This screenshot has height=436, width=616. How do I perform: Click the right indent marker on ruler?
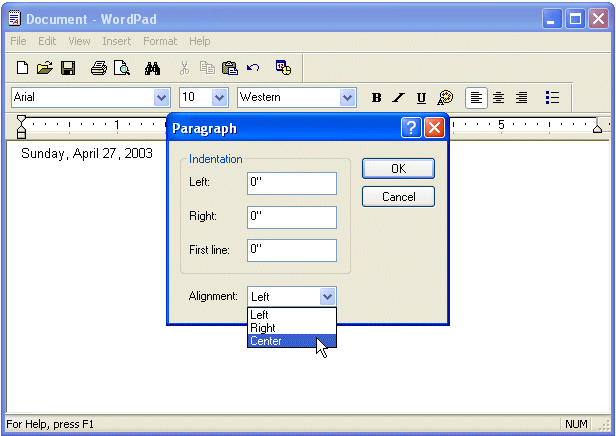tap(597, 128)
